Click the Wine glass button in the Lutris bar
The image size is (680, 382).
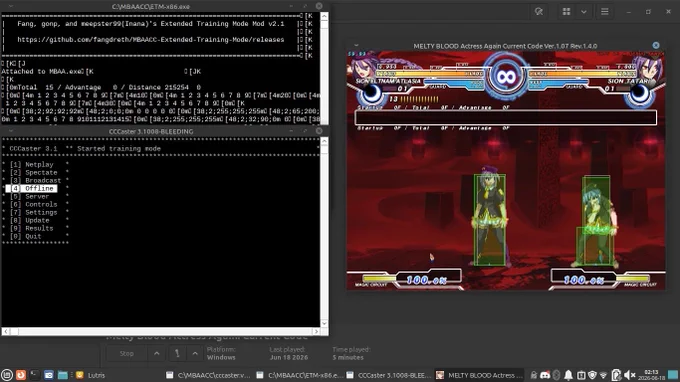click(177, 353)
